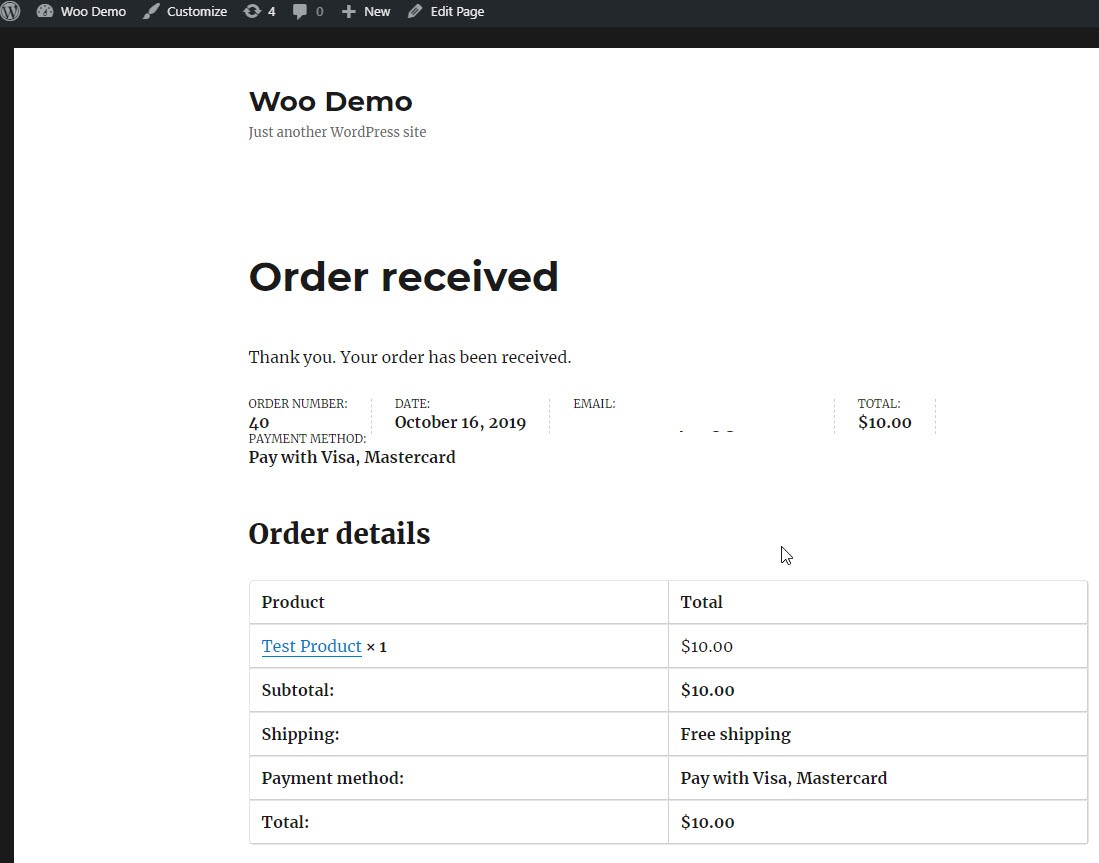Click the comments speech bubble icon
The height and width of the screenshot is (863, 1099).
pyautogui.click(x=299, y=11)
